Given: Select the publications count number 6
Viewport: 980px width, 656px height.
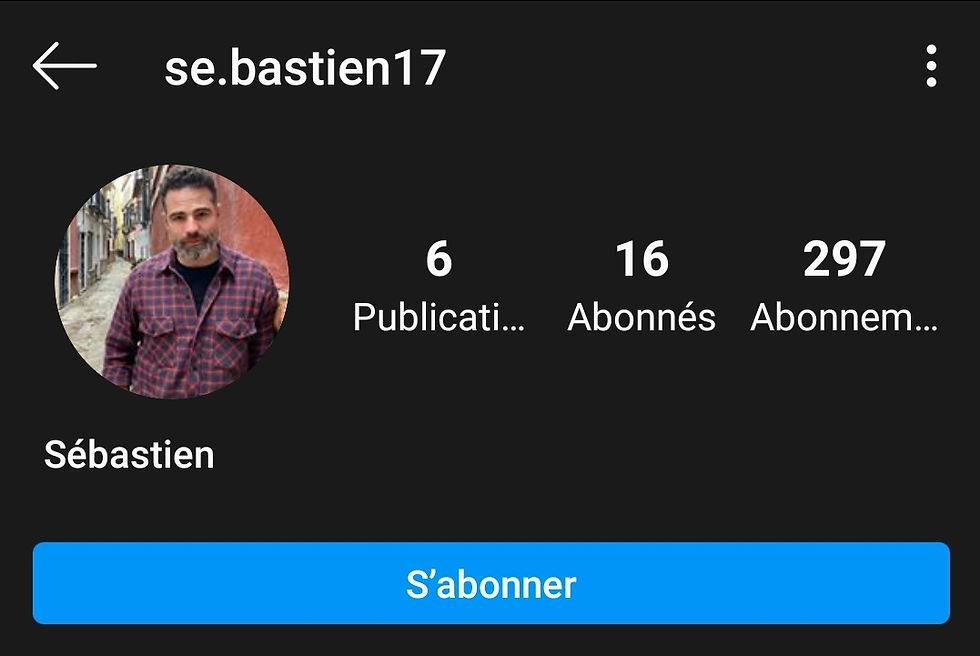Looking at the screenshot, I should click(x=439, y=259).
